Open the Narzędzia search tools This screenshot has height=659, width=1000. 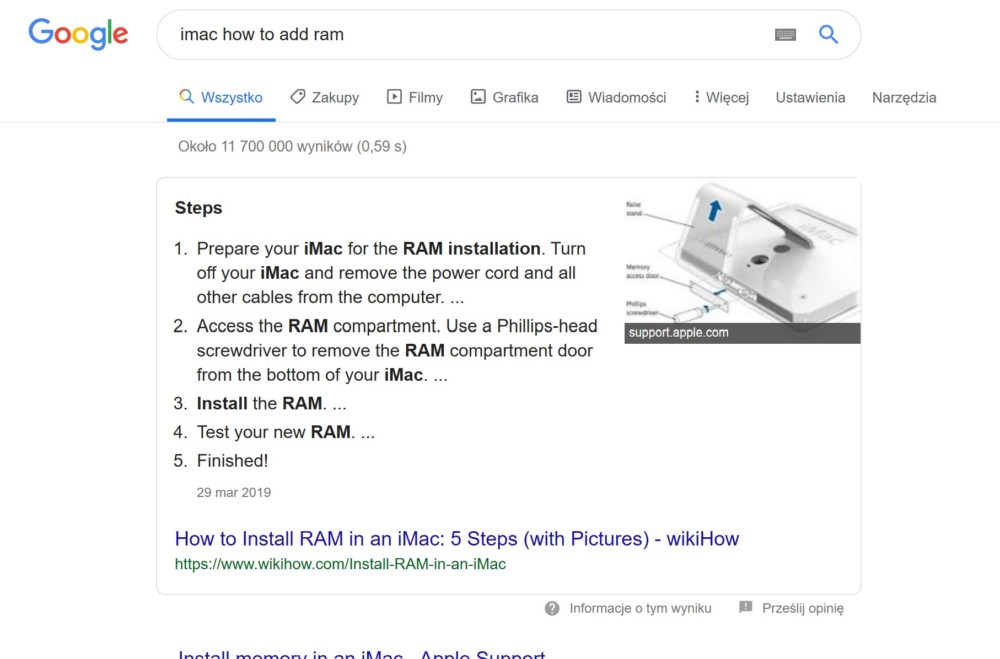pos(904,98)
